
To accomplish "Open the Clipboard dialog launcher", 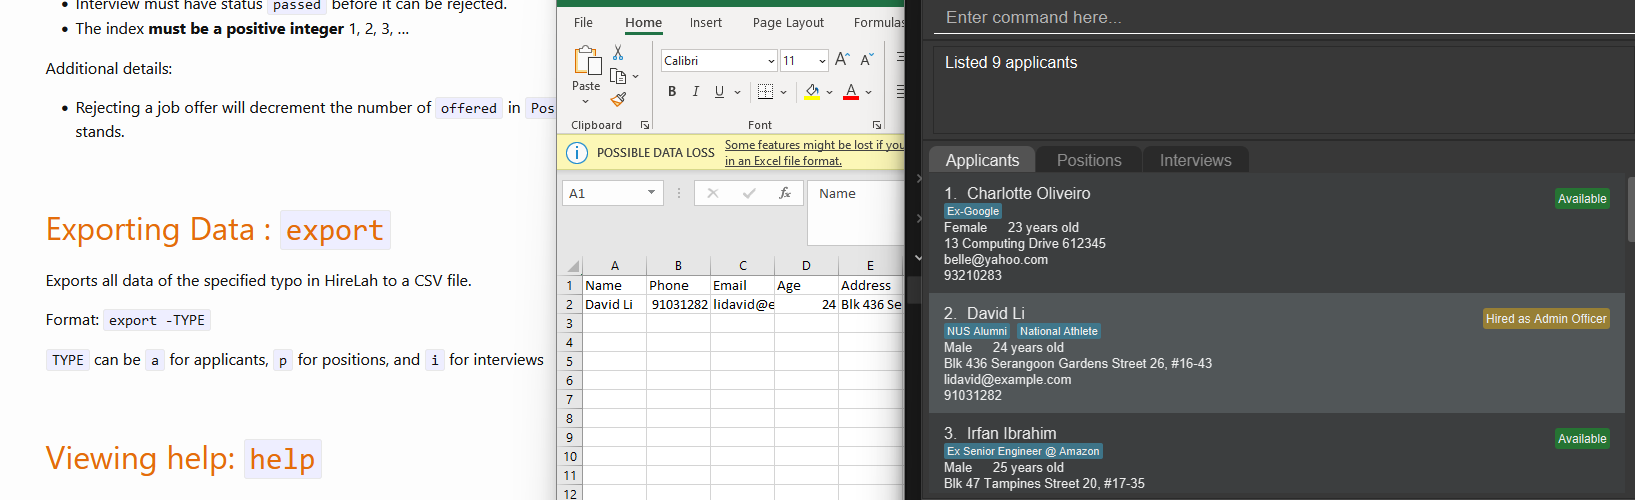I will coord(645,125).
